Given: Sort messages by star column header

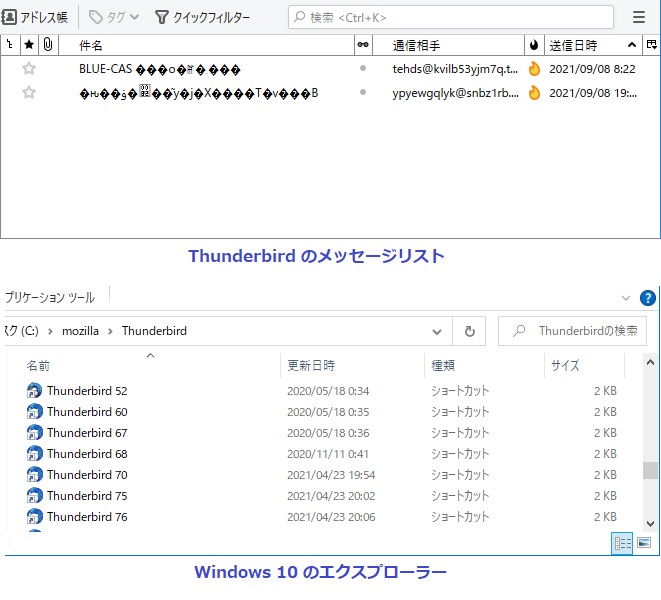Looking at the screenshot, I should (29, 45).
